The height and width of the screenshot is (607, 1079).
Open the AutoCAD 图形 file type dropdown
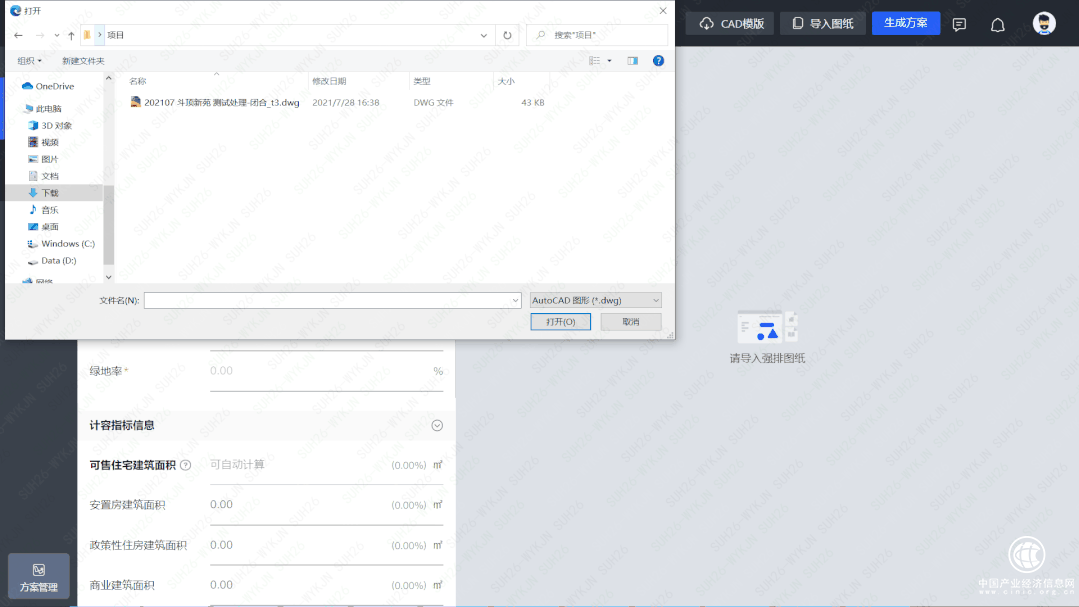(x=595, y=300)
